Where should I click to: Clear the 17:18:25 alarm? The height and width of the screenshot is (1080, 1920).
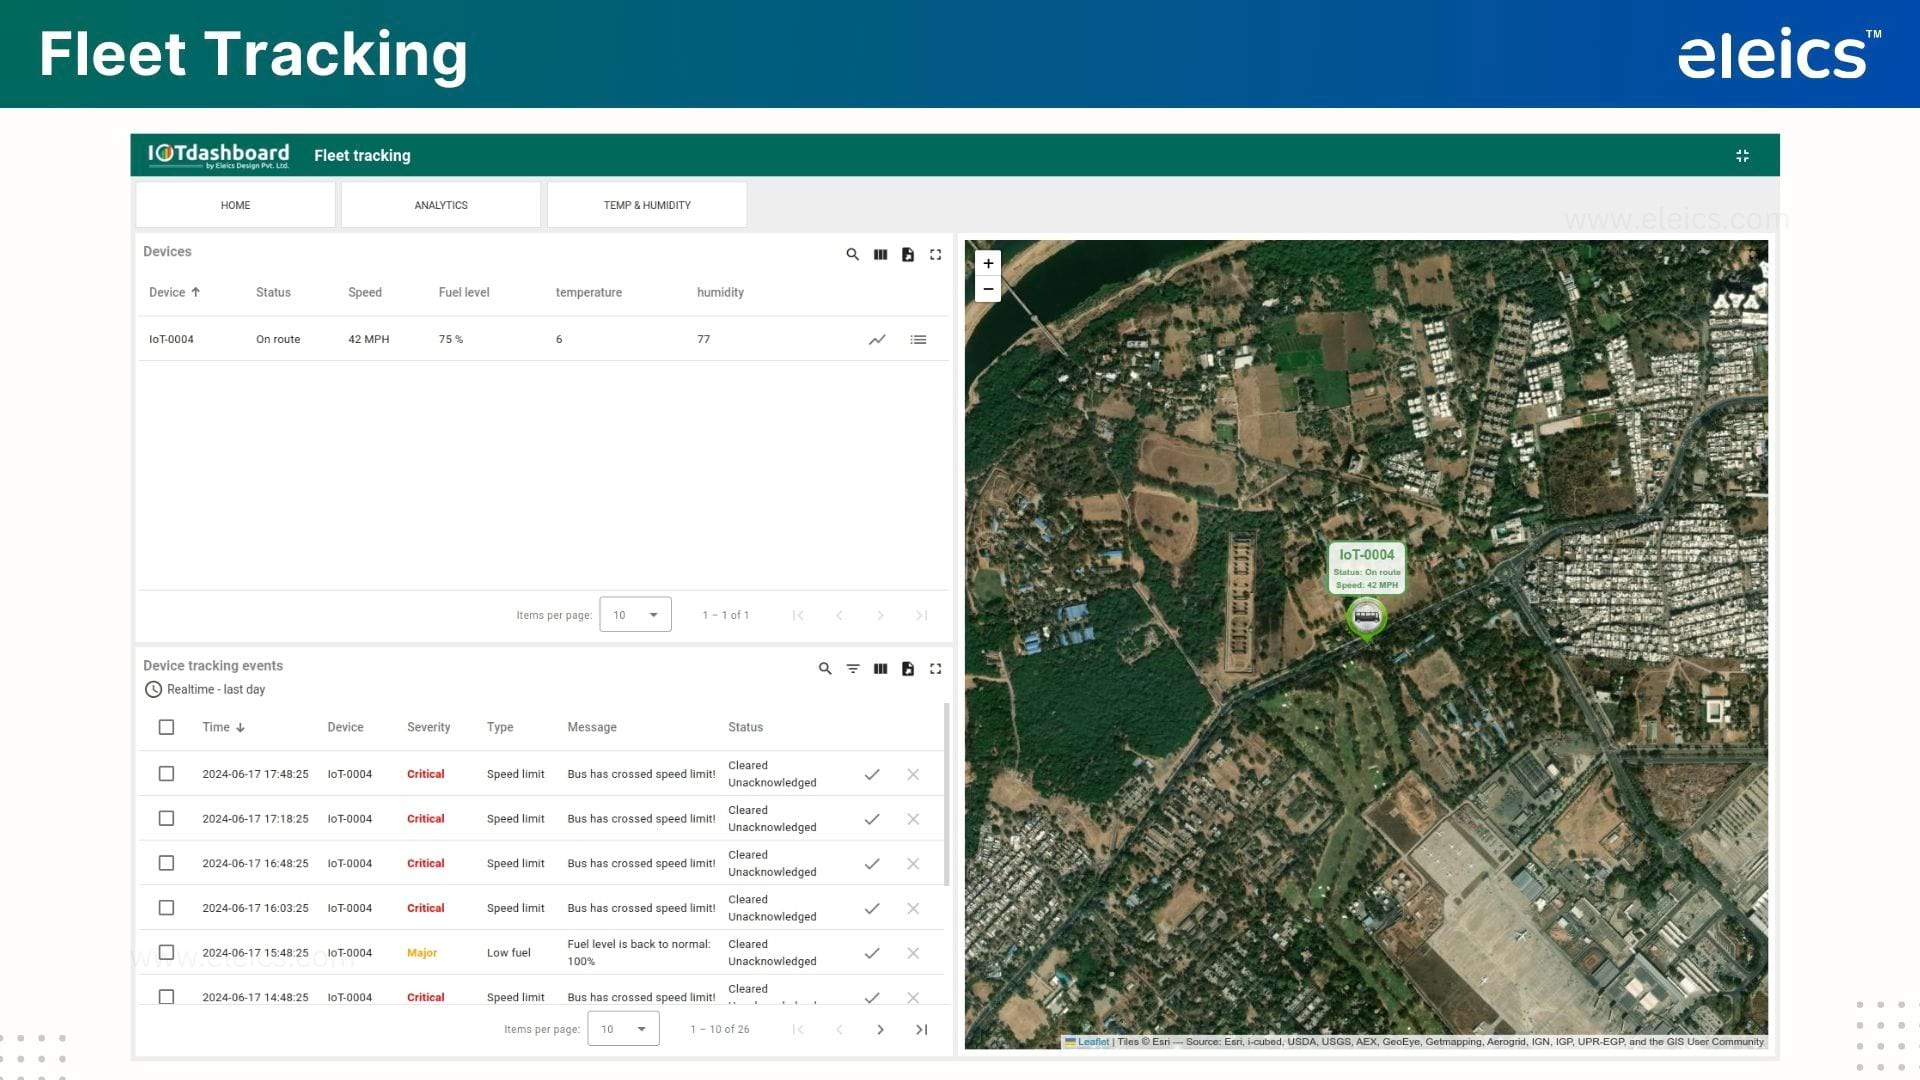pos(913,819)
